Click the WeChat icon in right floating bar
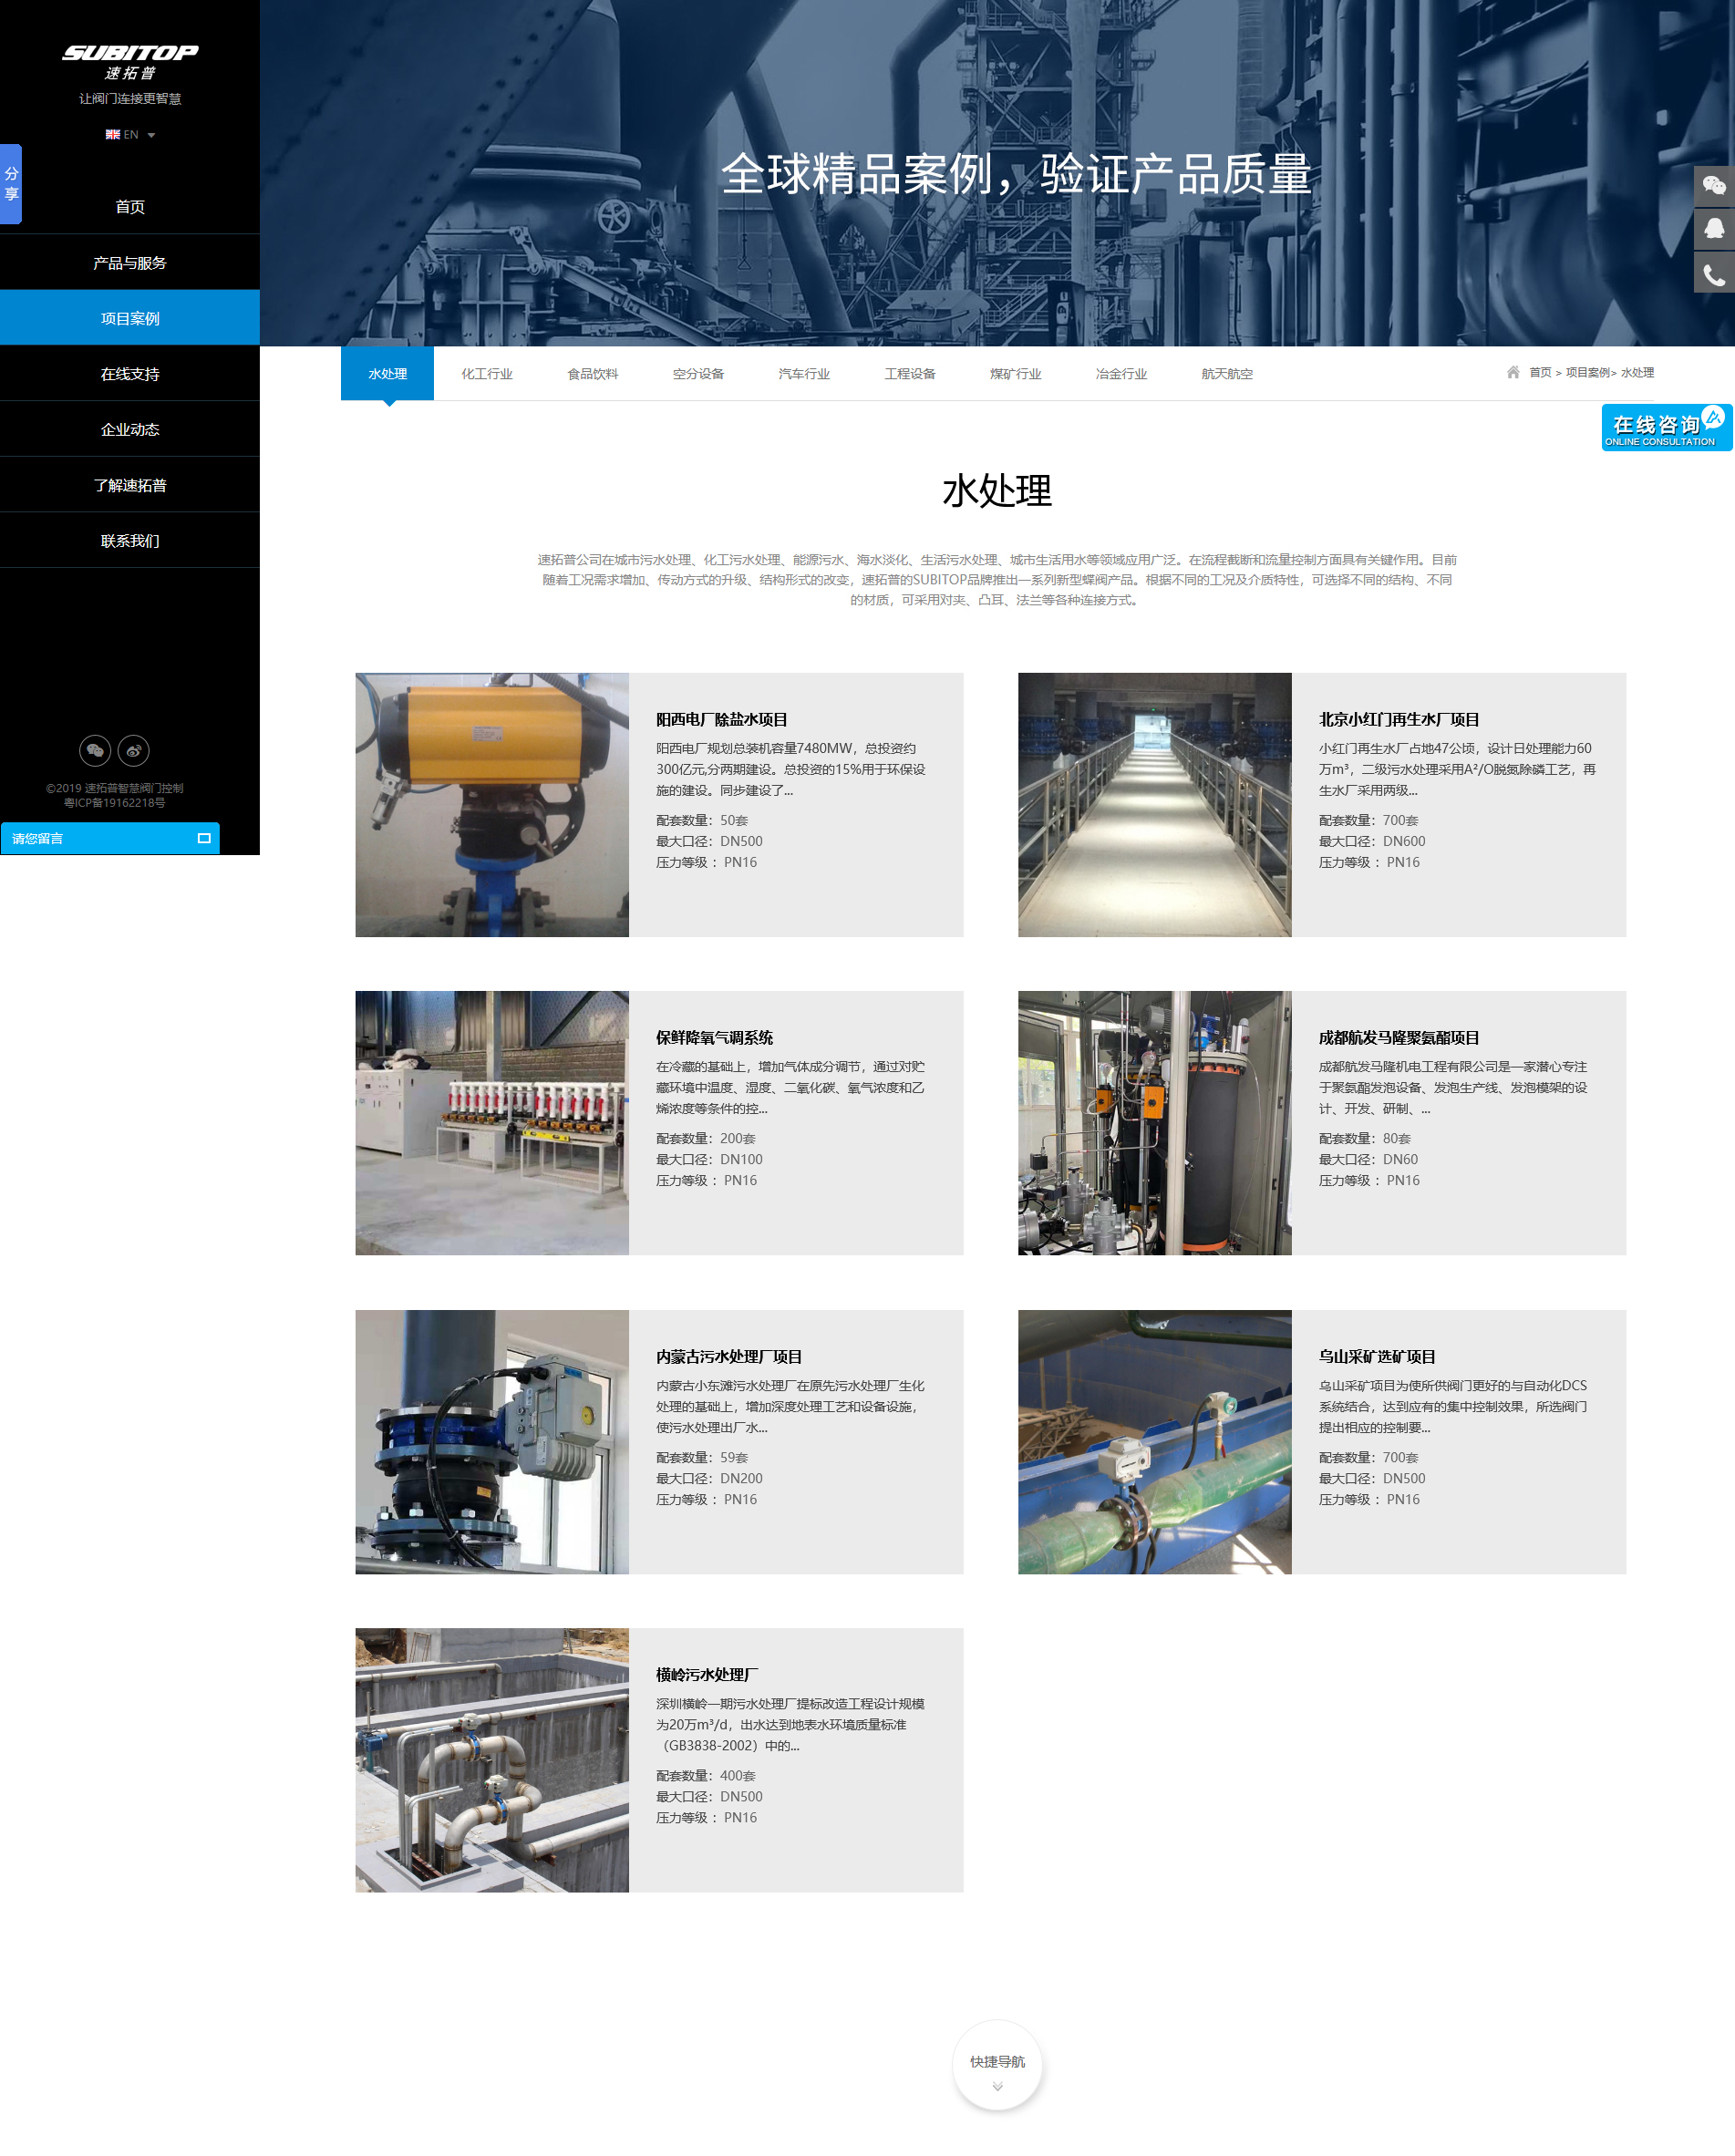 1713,186
